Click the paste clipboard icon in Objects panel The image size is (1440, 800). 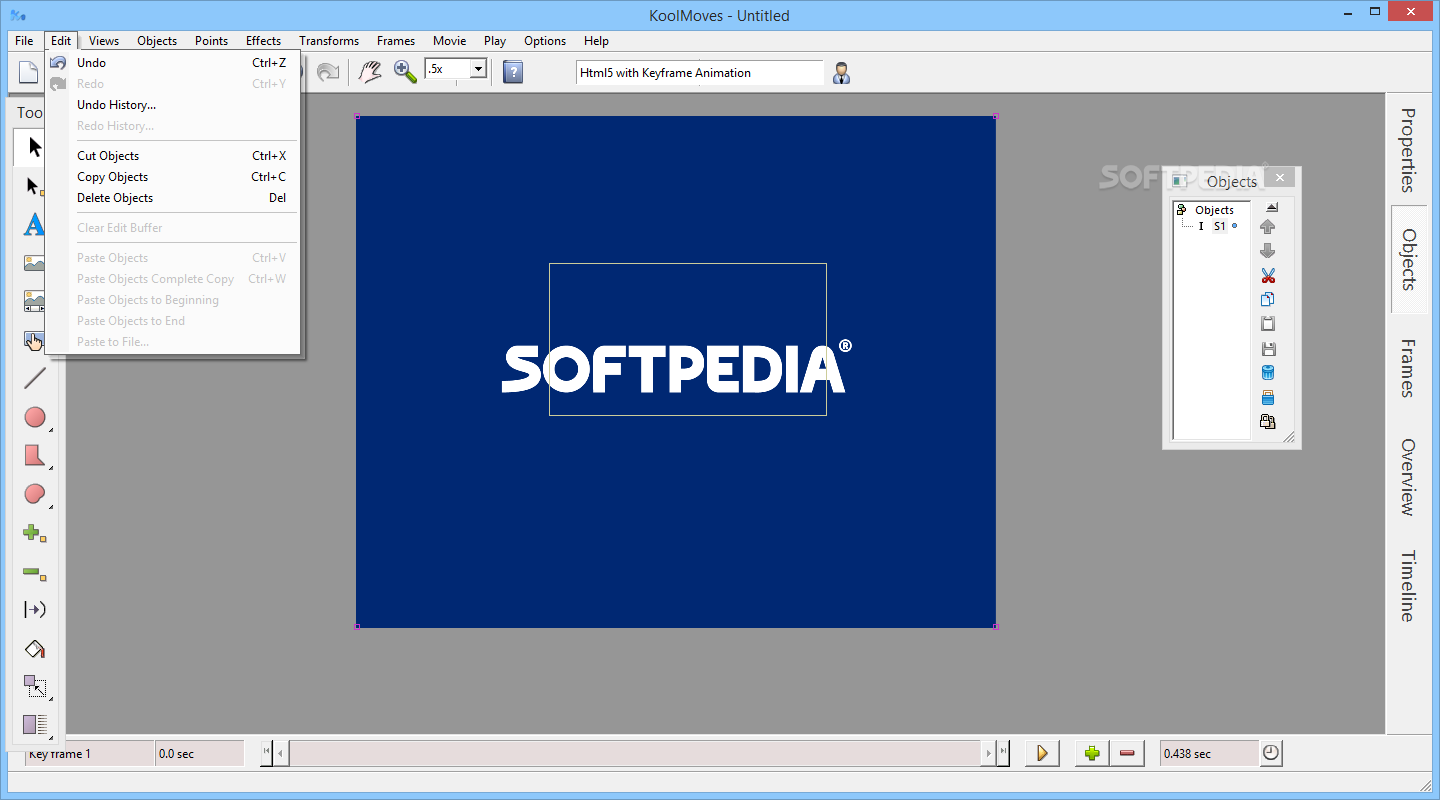click(x=1268, y=324)
